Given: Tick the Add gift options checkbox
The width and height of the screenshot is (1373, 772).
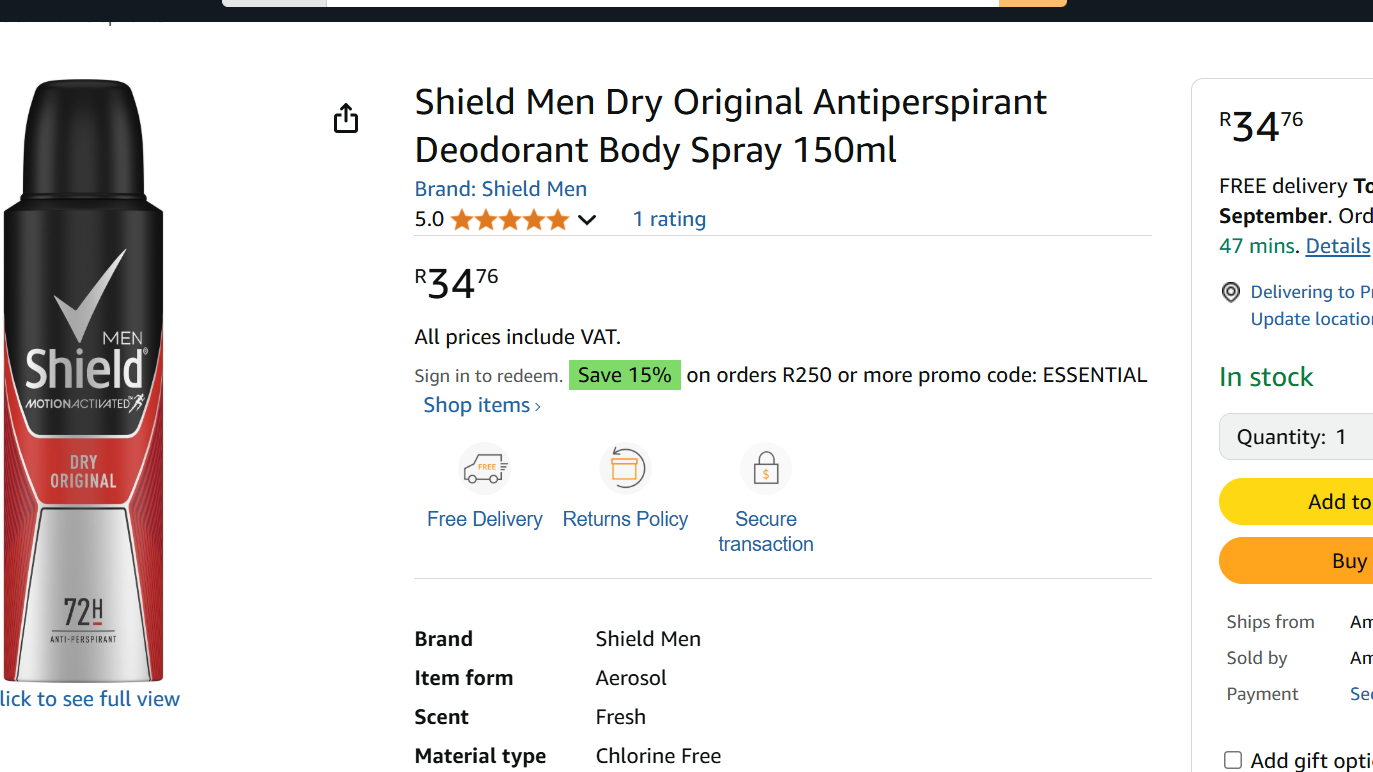Looking at the screenshot, I should pyautogui.click(x=1233, y=760).
